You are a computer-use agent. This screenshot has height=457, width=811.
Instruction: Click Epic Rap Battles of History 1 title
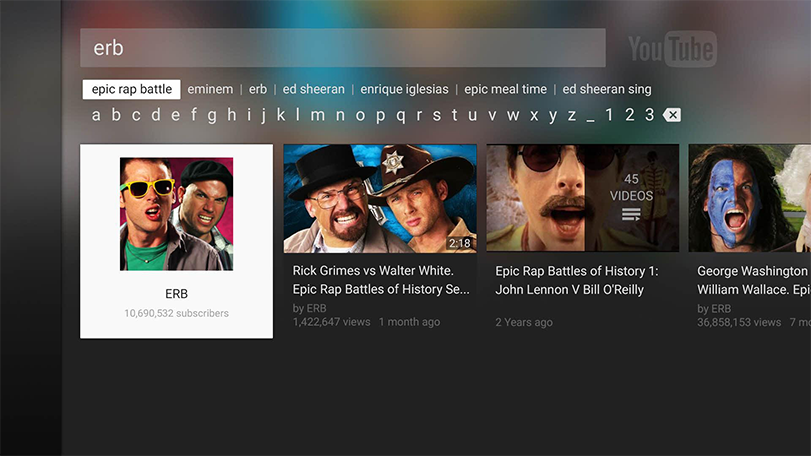point(577,280)
